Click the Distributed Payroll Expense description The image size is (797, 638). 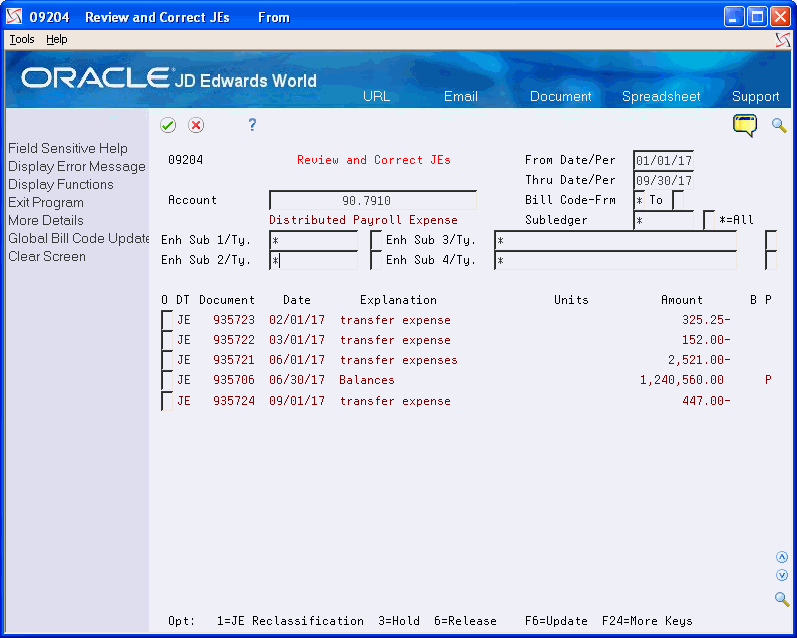click(x=363, y=220)
